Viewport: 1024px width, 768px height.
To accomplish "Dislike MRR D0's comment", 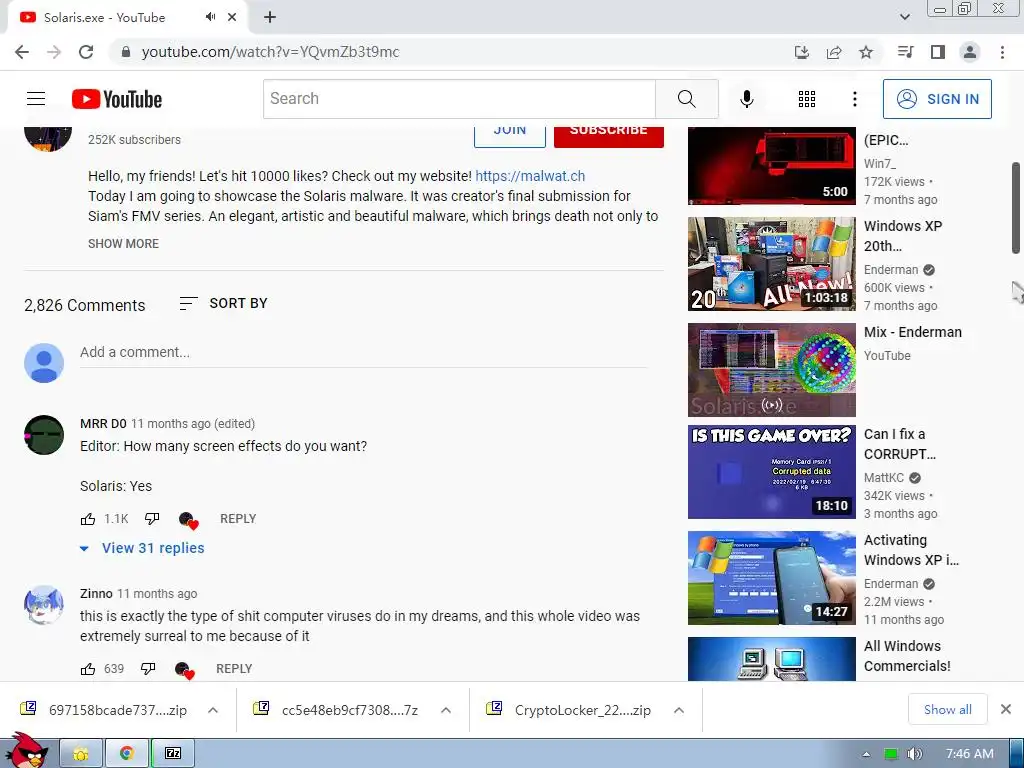I will 152,519.
